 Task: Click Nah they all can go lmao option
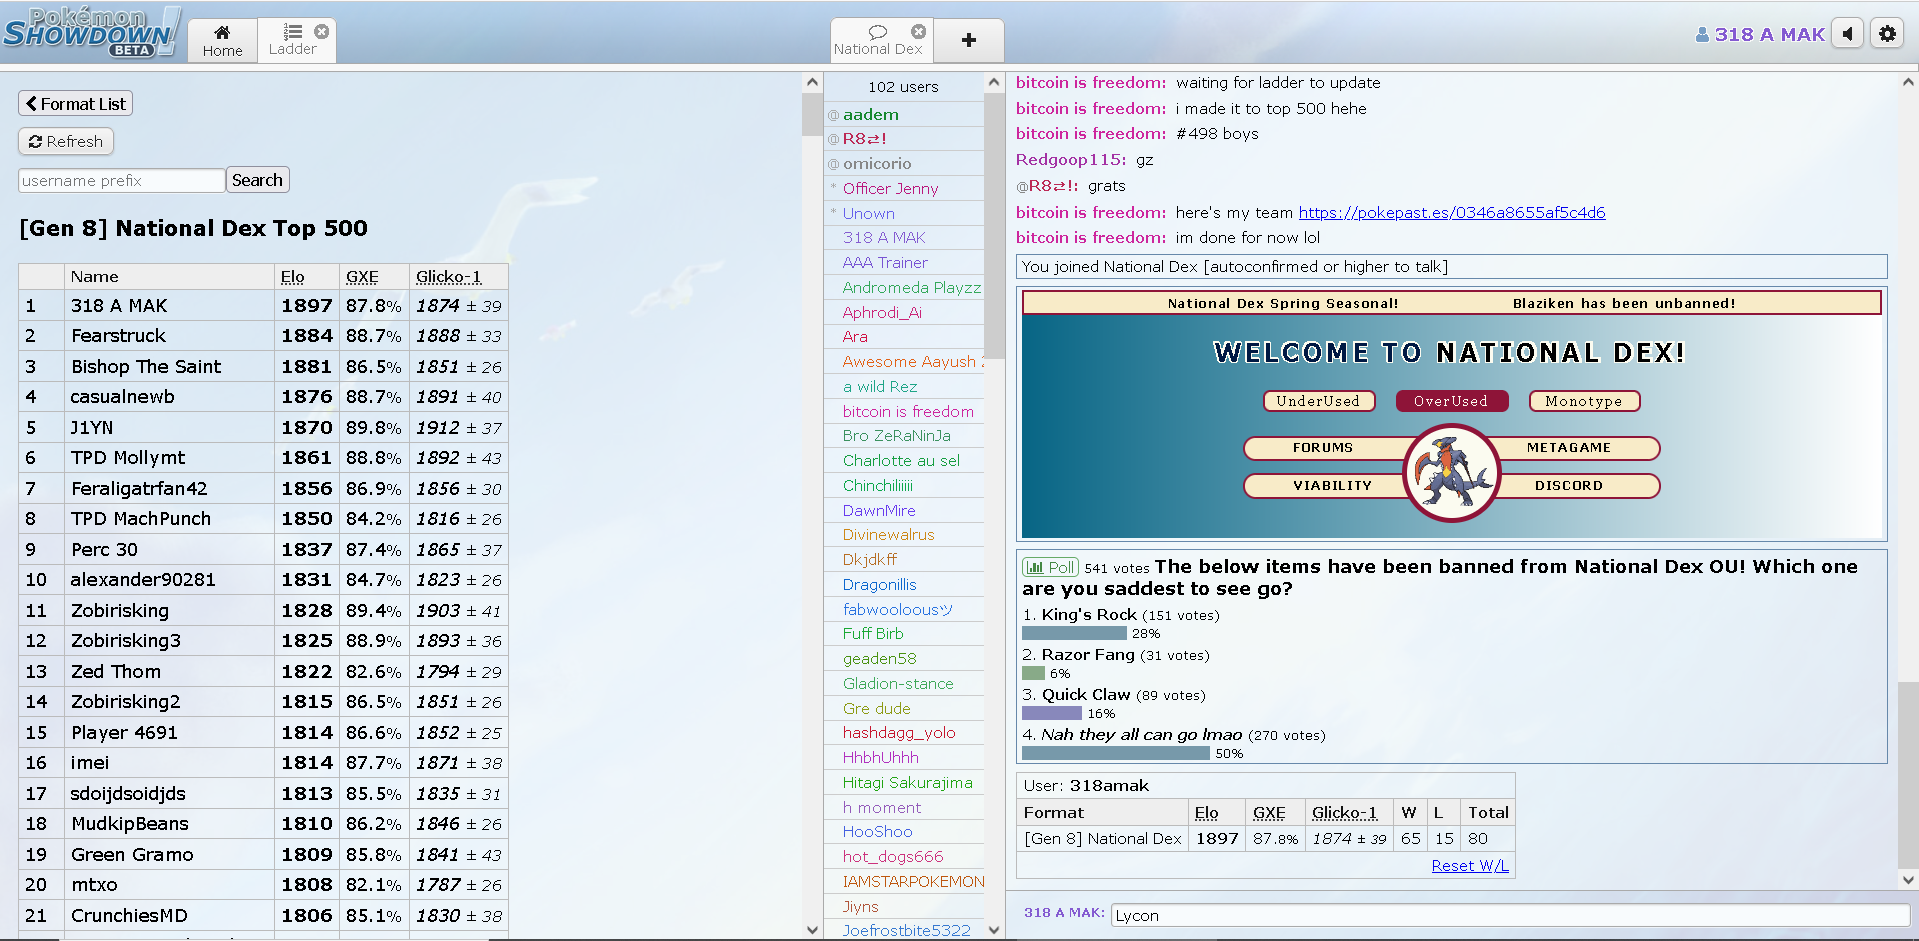pyautogui.click(x=1174, y=735)
